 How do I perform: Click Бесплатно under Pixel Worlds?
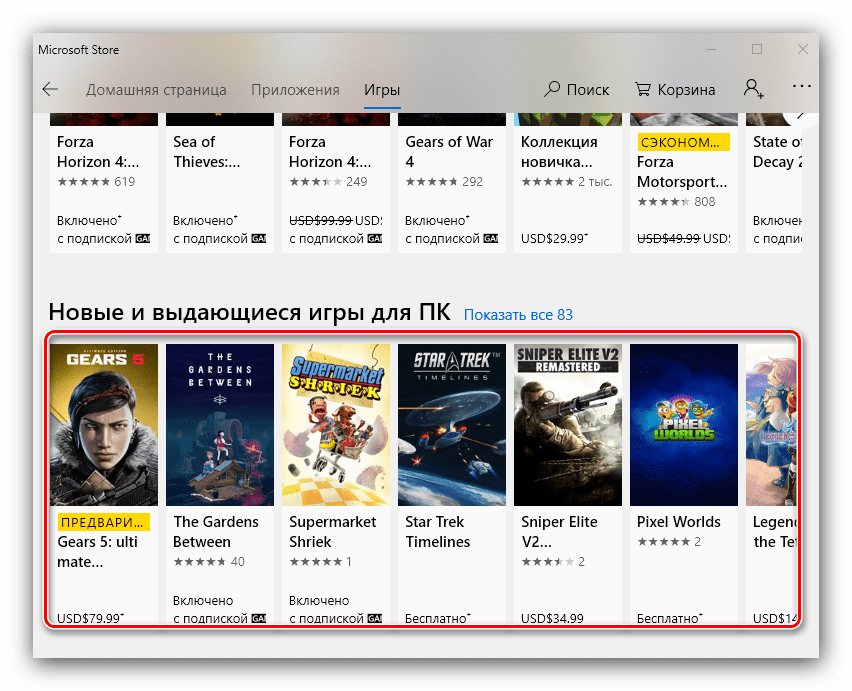click(669, 618)
